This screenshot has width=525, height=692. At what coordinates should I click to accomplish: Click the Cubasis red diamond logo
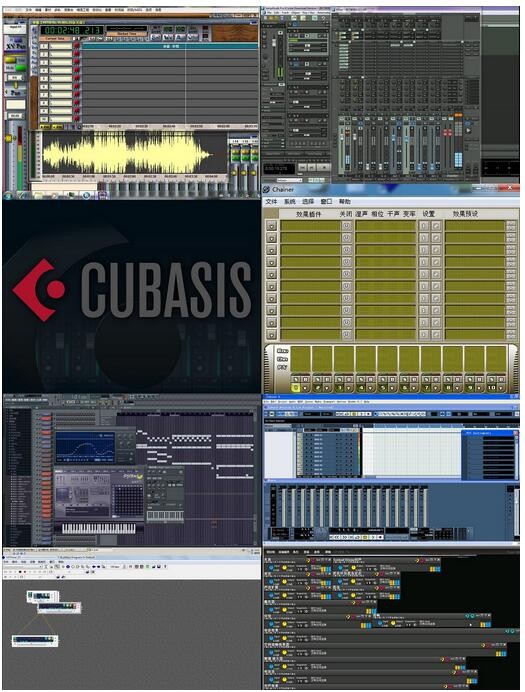pos(39,290)
